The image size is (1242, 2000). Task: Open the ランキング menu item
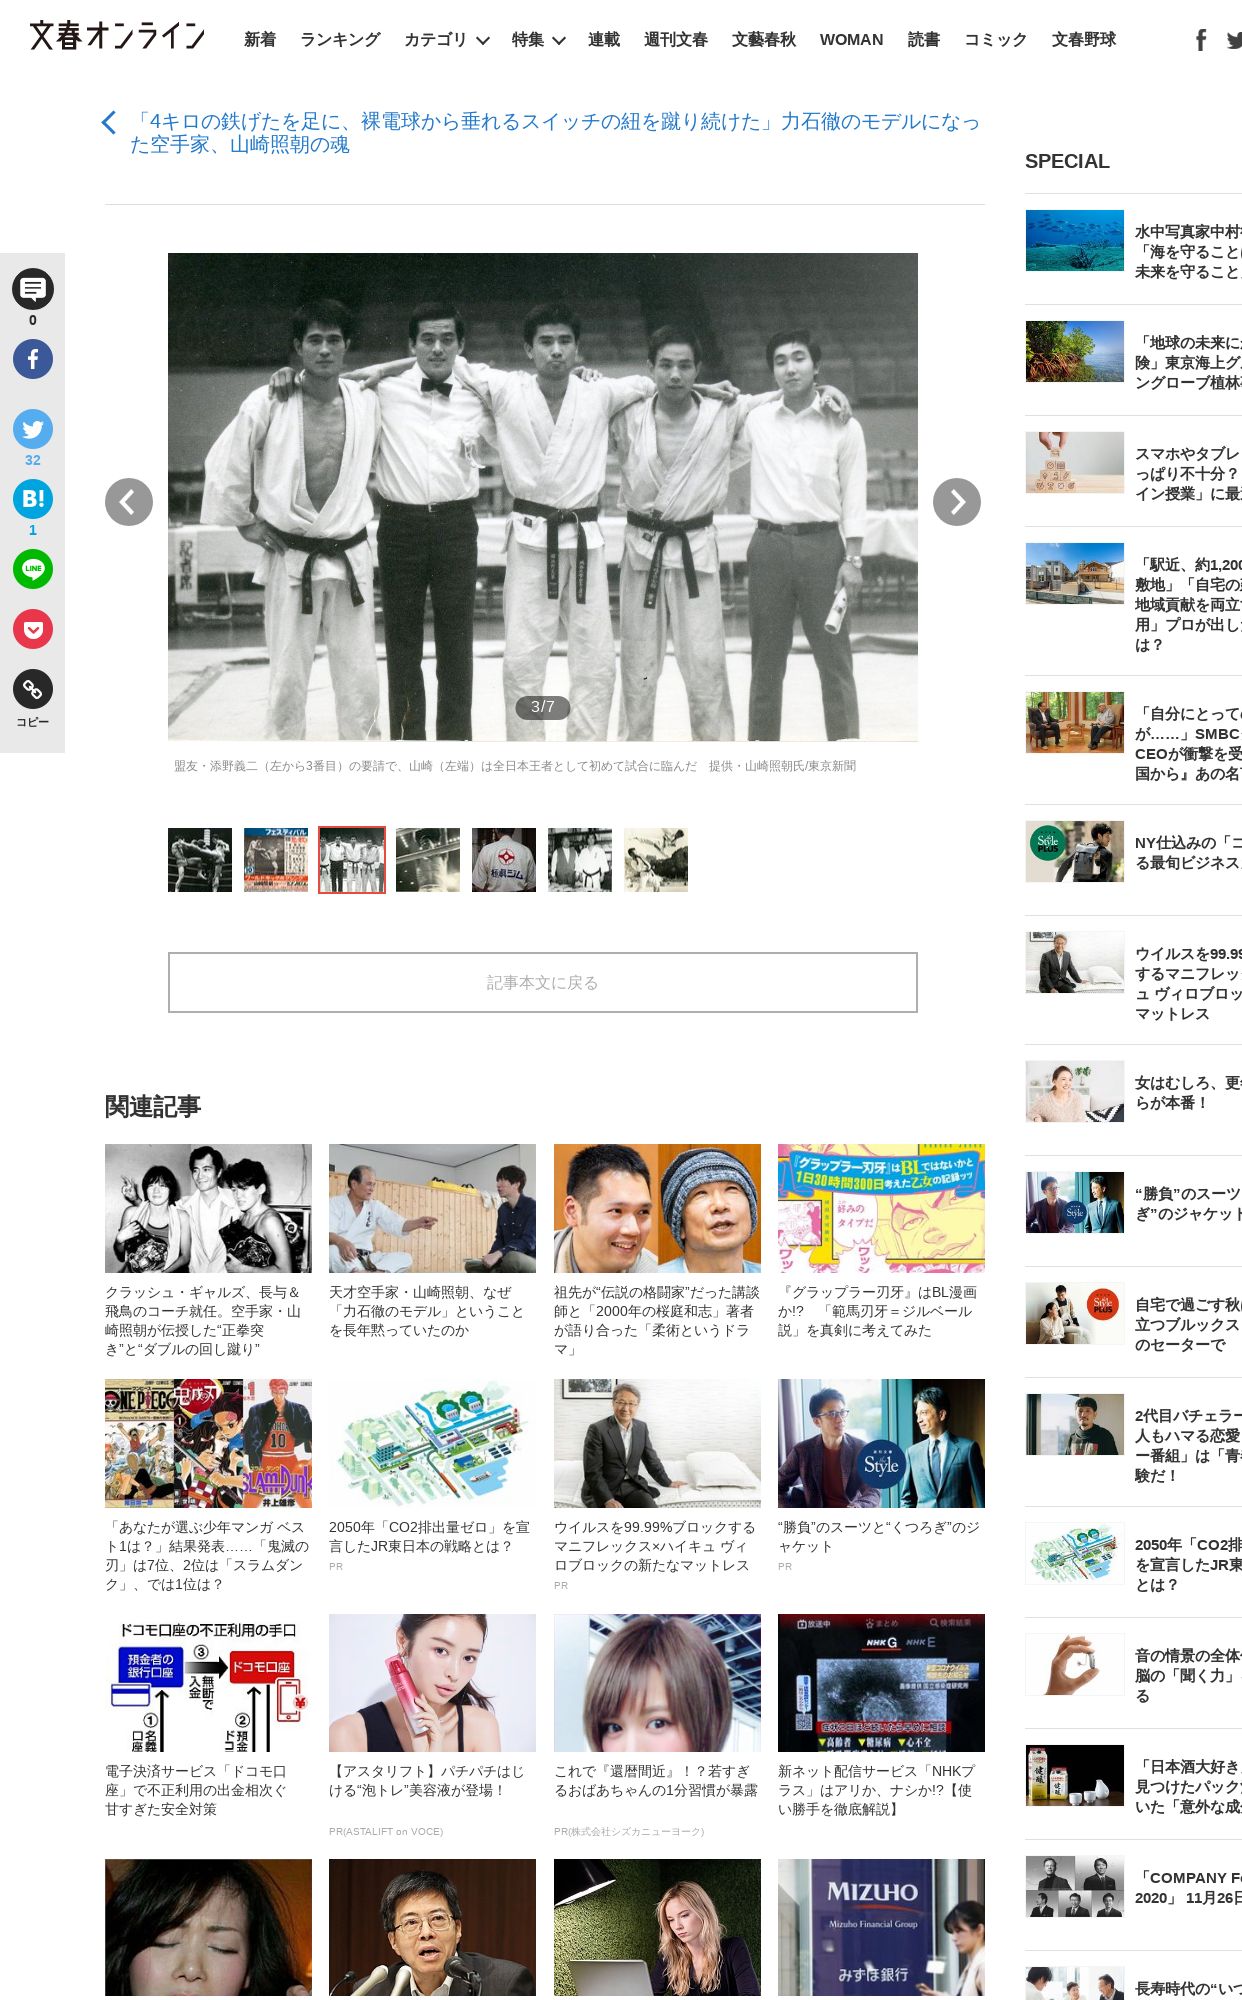pos(340,40)
